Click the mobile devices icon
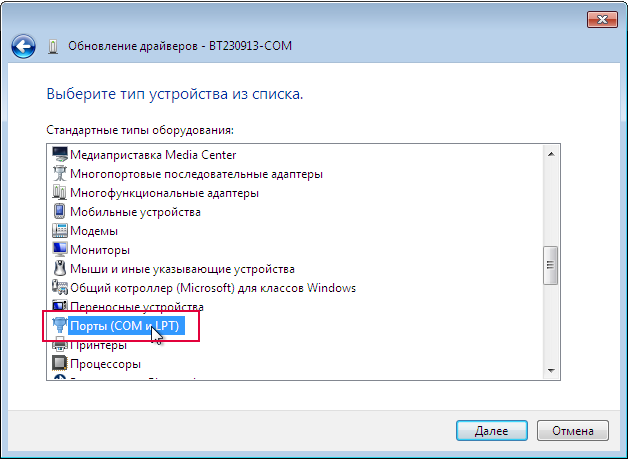629x459 pixels. (60, 212)
